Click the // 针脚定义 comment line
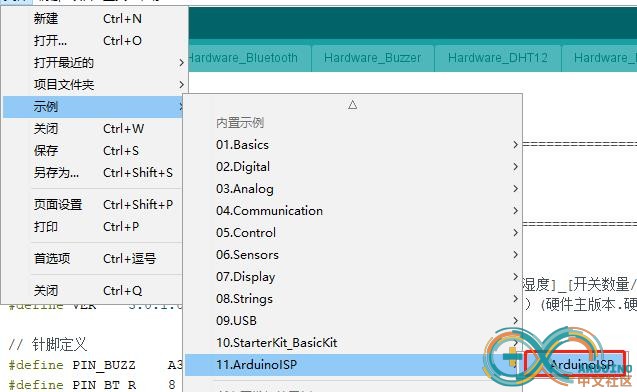 click(x=48, y=344)
